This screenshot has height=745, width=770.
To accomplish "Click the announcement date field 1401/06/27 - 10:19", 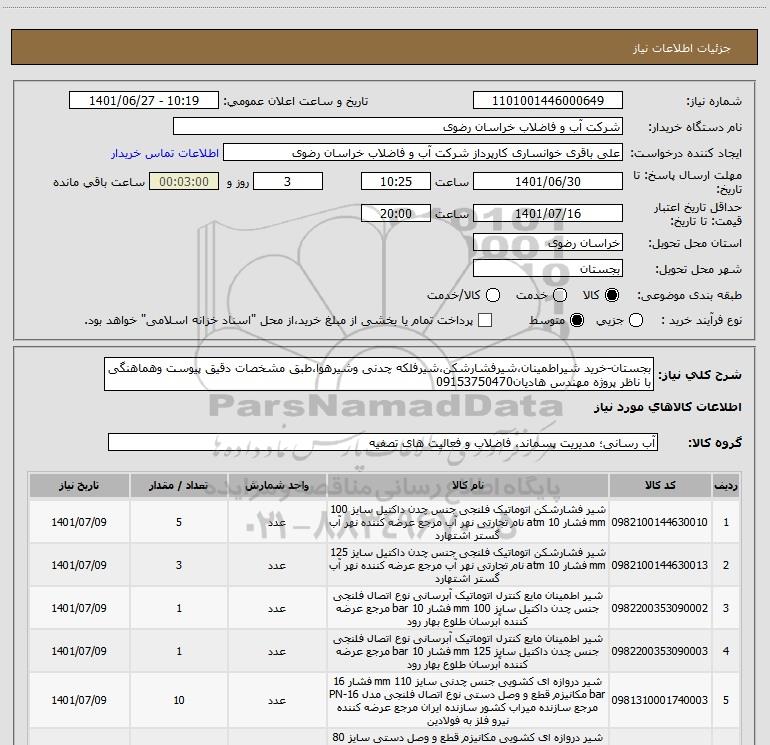I will point(144,101).
